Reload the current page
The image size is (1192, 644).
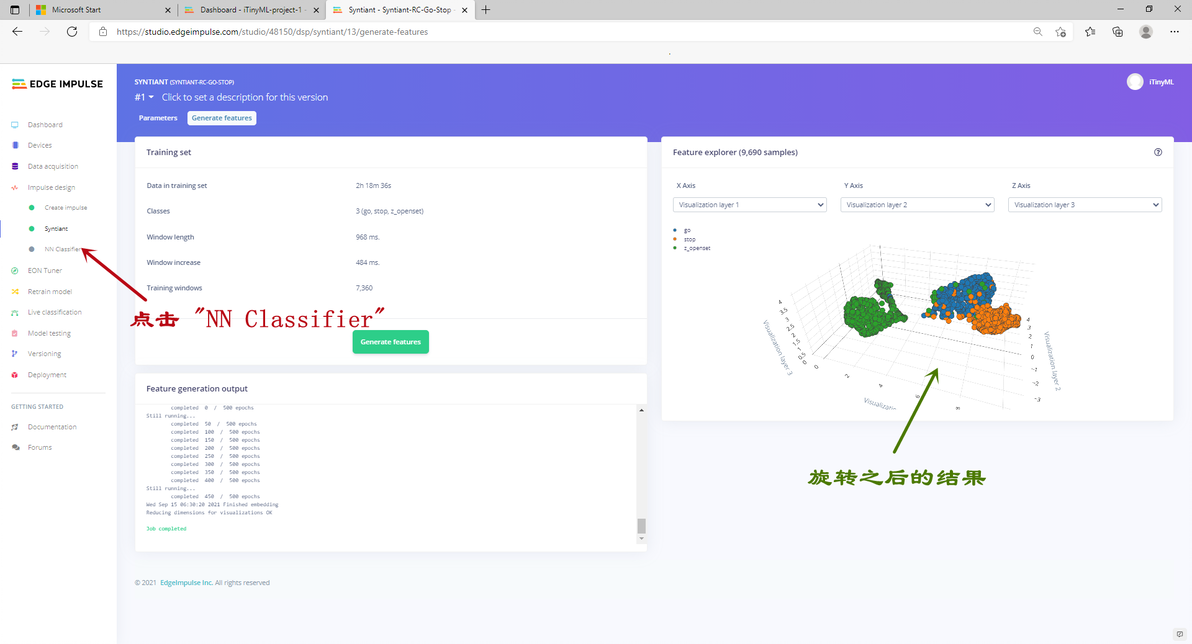coord(72,32)
